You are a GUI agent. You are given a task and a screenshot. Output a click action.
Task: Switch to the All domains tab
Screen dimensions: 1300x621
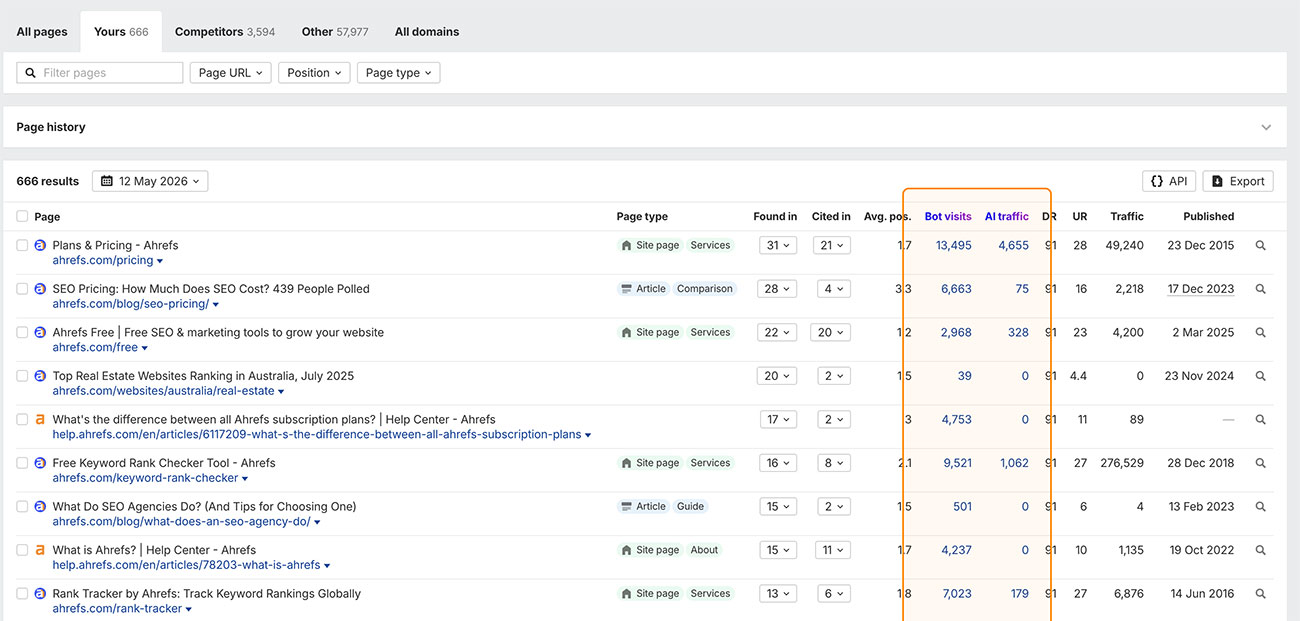[x=427, y=32]
